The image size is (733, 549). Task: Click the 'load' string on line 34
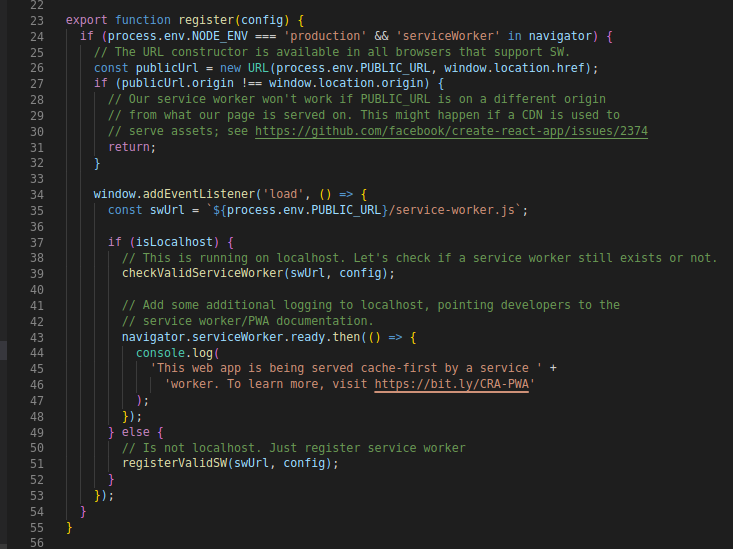pos(283,194)
